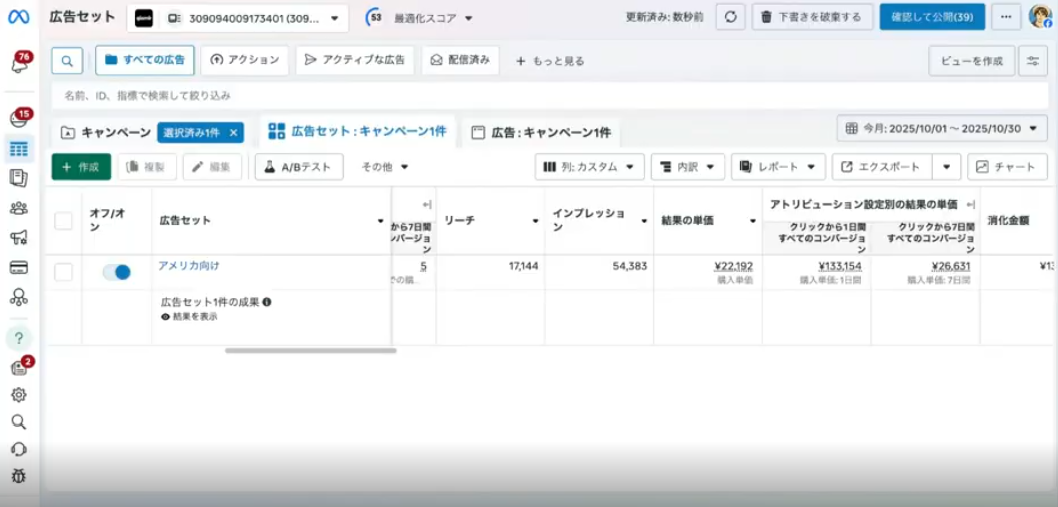Click the A/Bテスト button

[x=299, y=167]
